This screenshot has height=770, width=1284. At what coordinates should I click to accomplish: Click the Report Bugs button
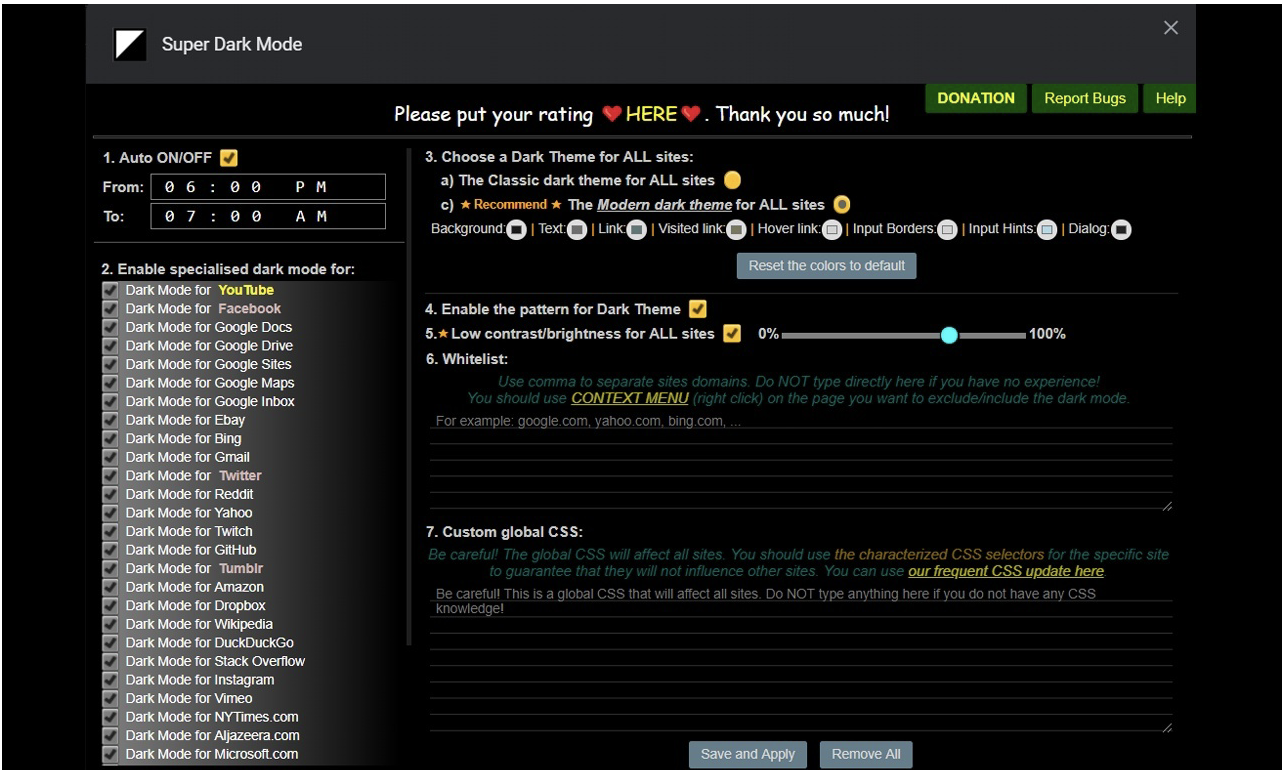pos(1085,98)
